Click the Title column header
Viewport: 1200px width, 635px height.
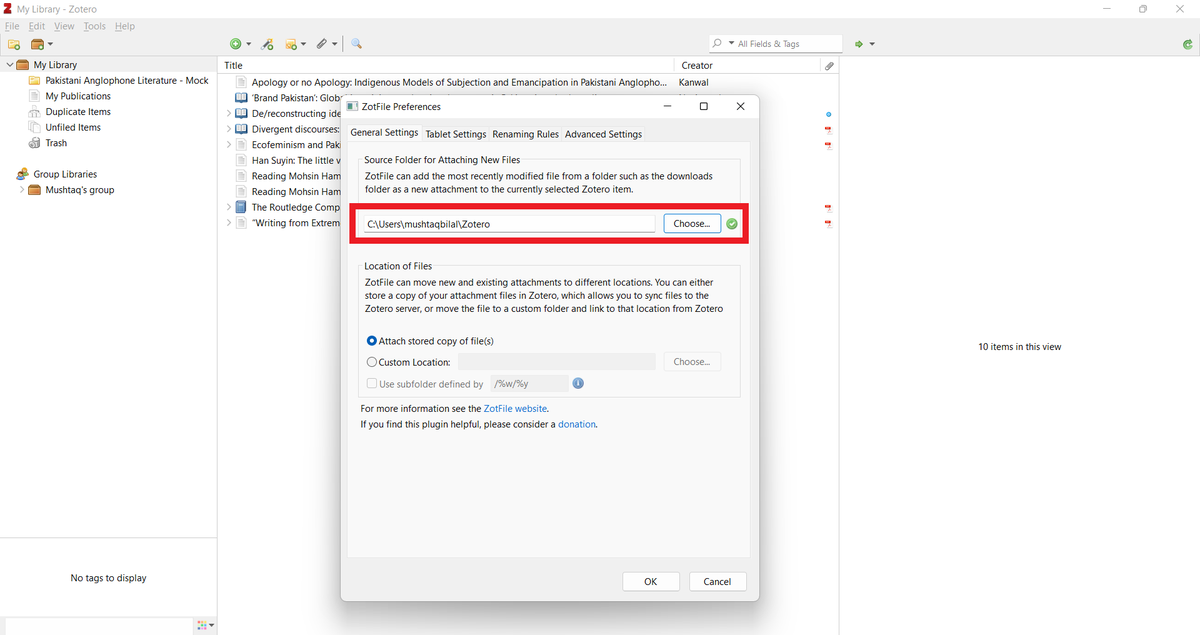[x=447, y=65]
